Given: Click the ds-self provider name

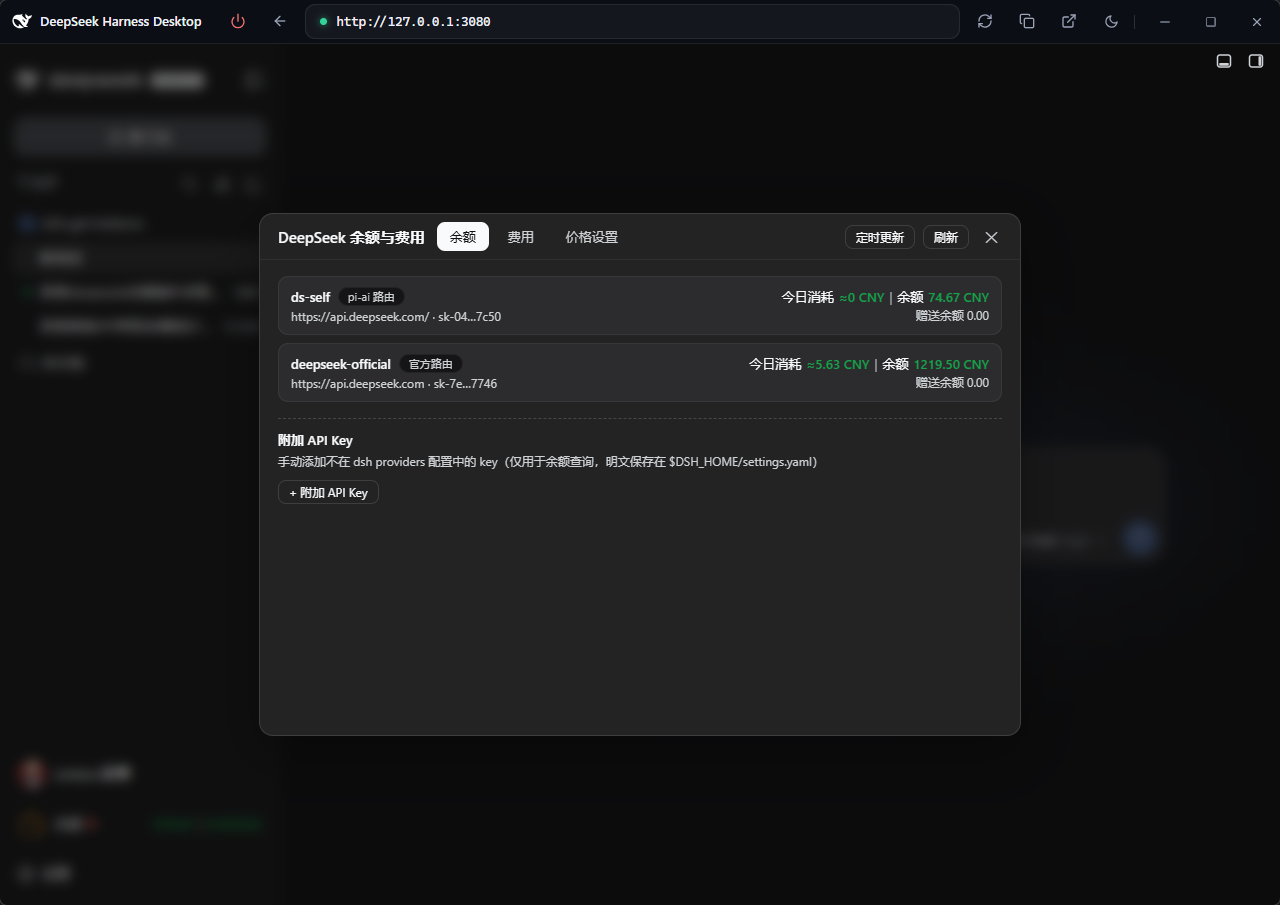Looking at the screenshot, I should [310, 297].
